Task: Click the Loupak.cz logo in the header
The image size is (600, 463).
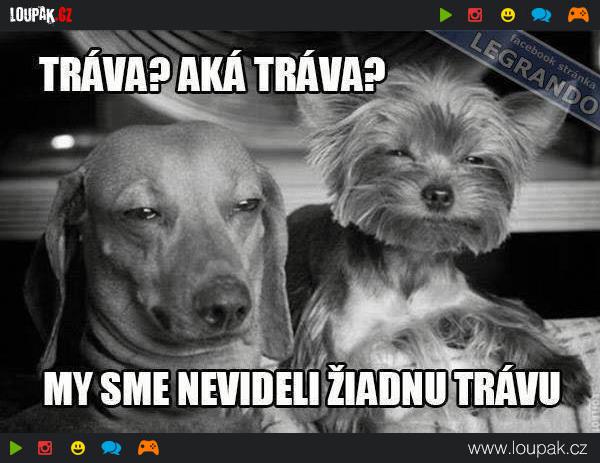Action: pos(41,15)
